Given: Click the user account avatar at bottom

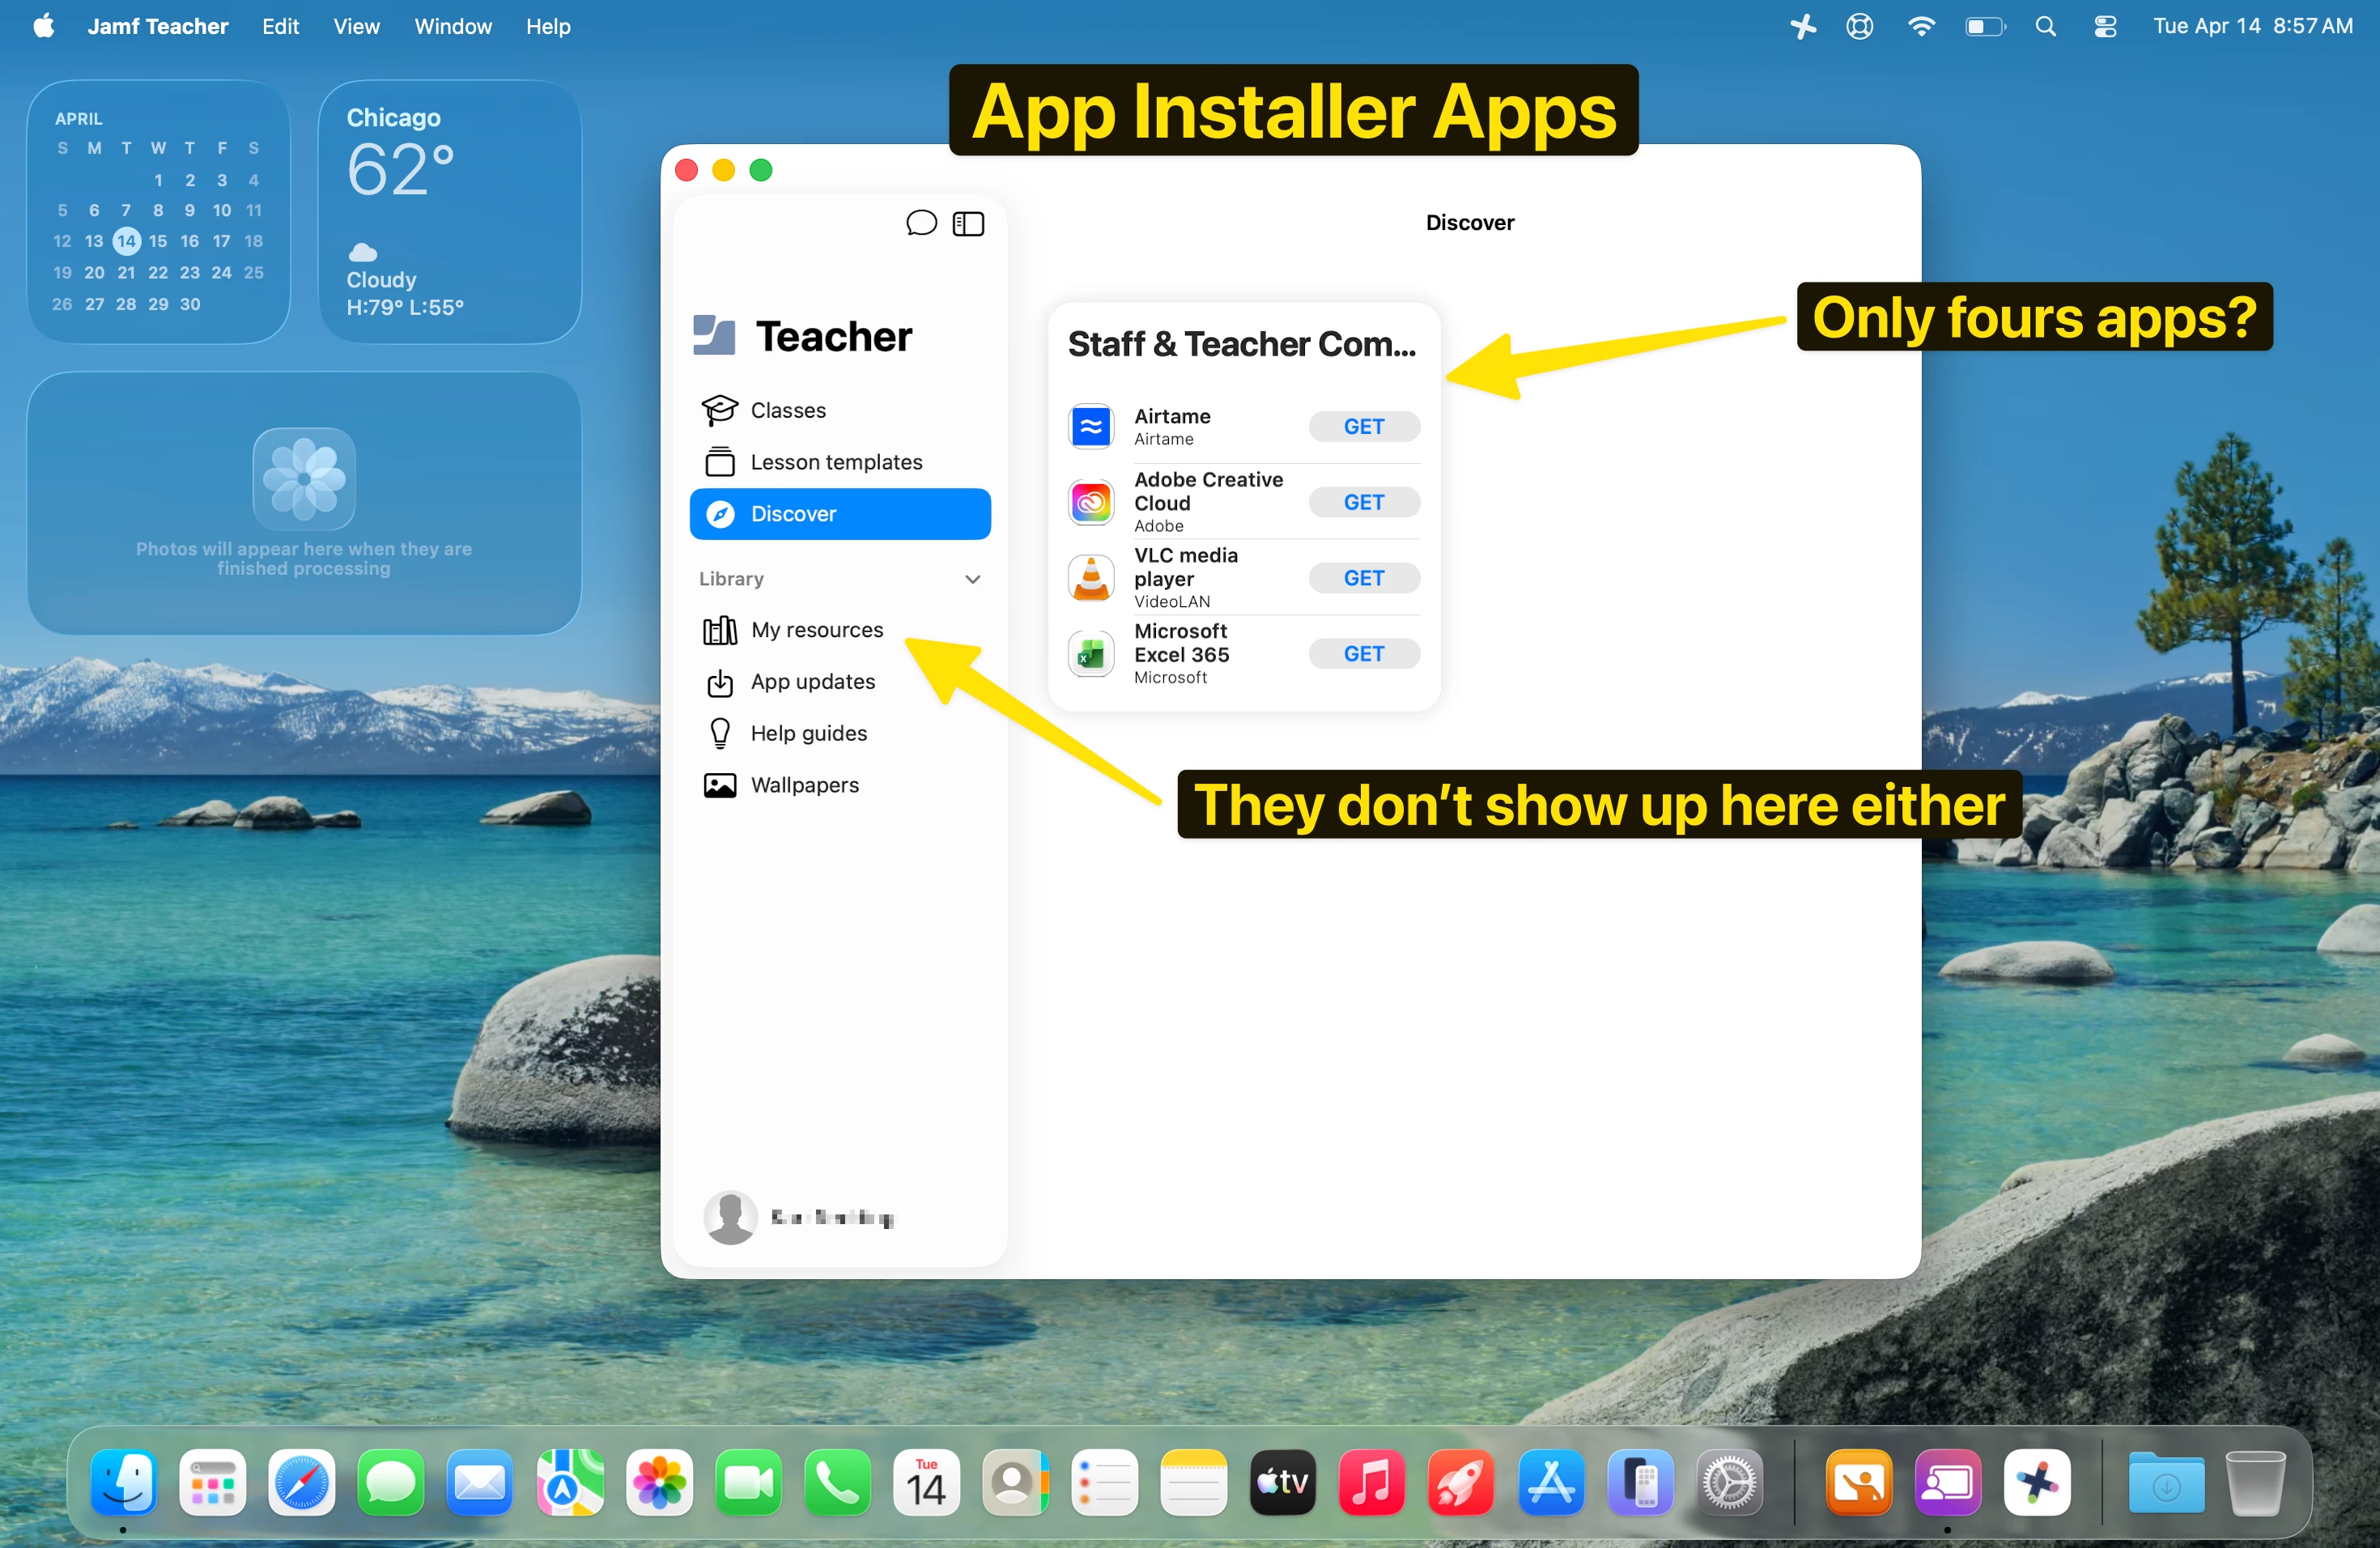Looking at the screenshot, I should tap(730, 1217).
